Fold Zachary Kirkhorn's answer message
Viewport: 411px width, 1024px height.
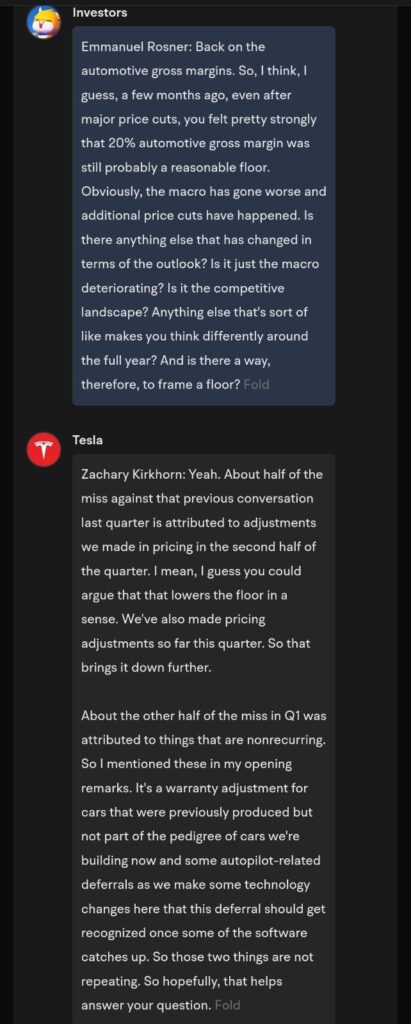tap(227, 1004)
